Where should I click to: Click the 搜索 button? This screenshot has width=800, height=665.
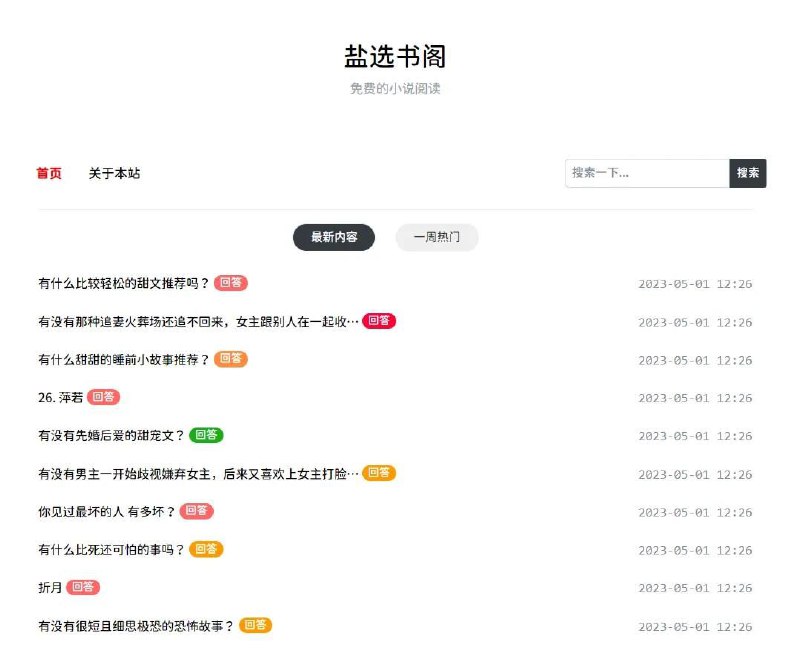[x=747, y=174]
